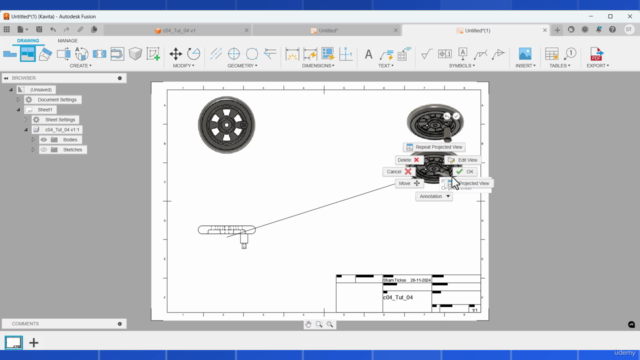Switch to the DRAWING ribbon tab
The width and height of the screenshot is (640, 360).
(28, 41)
